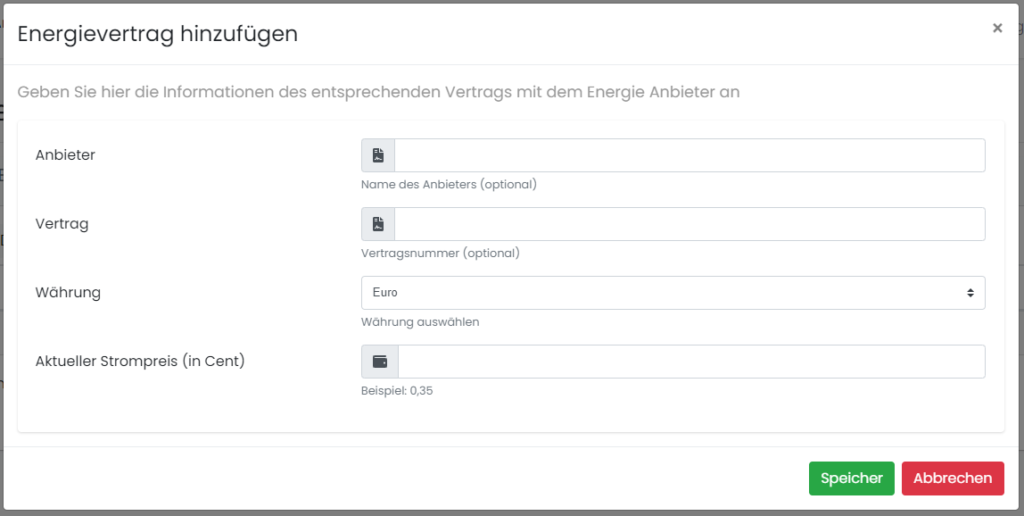Click the Beispiel: 0,35 example text
This screenshot has width=1024, height=516.
tap(397, 391)
